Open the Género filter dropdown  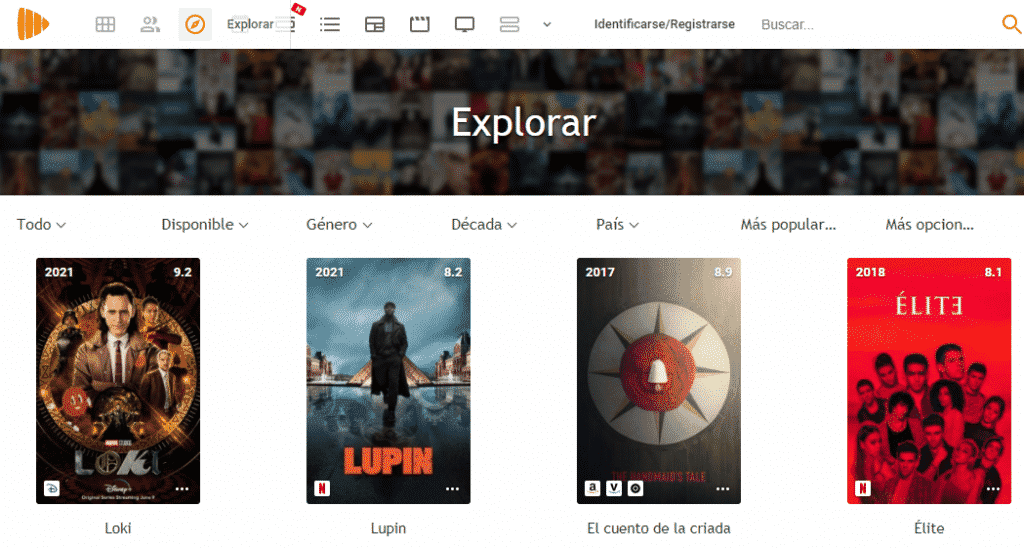point(340,225)
